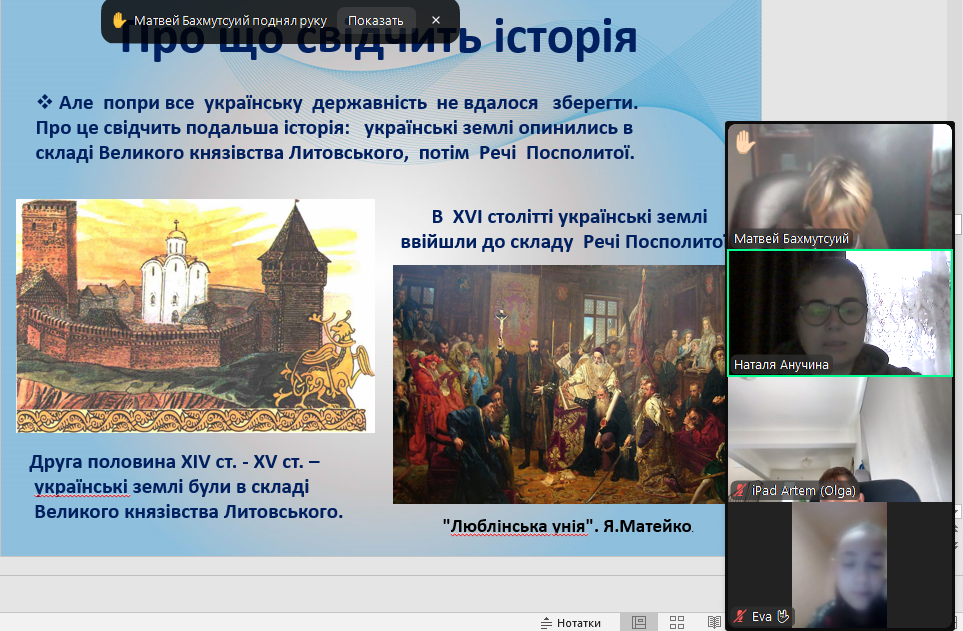This screenshot has height=631, width=963.
Task: Click the text 'В XVI столітті українські землі'
Action: [x=569, y=217]
